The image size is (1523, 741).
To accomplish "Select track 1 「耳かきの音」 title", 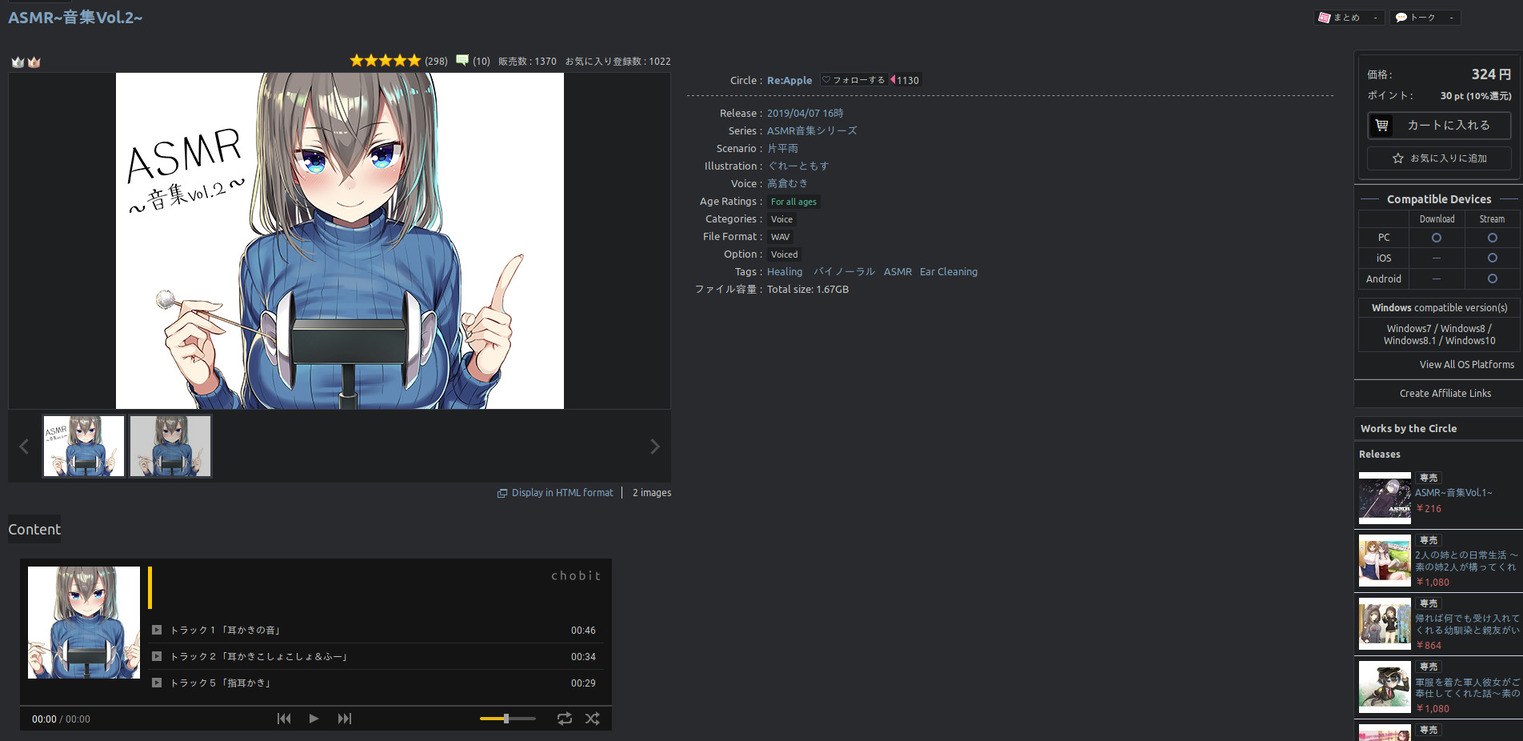I will 225,630.
